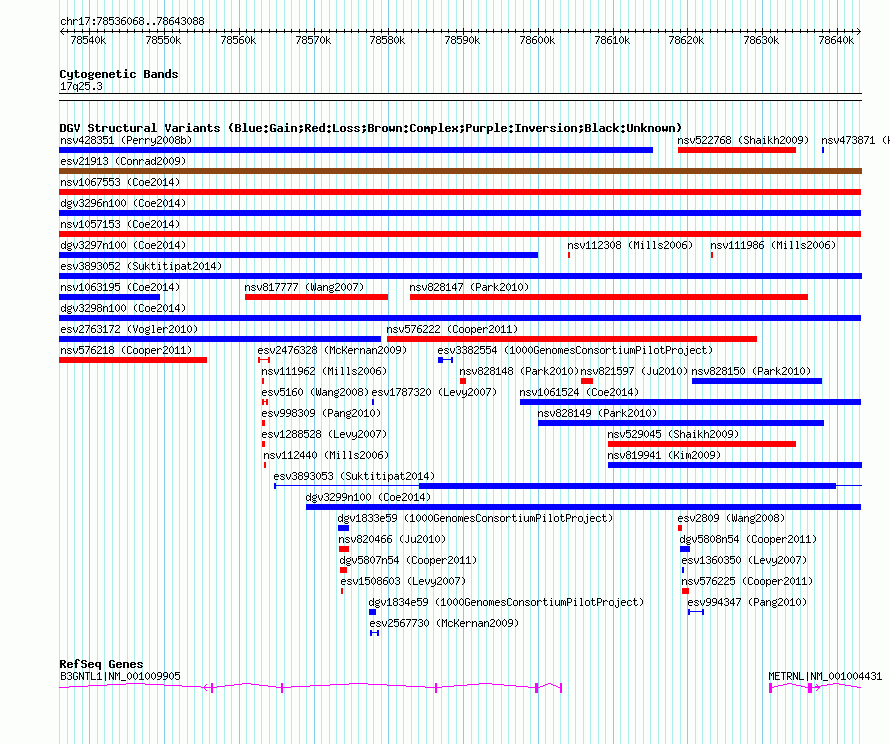This screenshot has height=744, width=890.
Task: Open nsv112308 (Mills2006) variant
Action: tap(630, 245)
